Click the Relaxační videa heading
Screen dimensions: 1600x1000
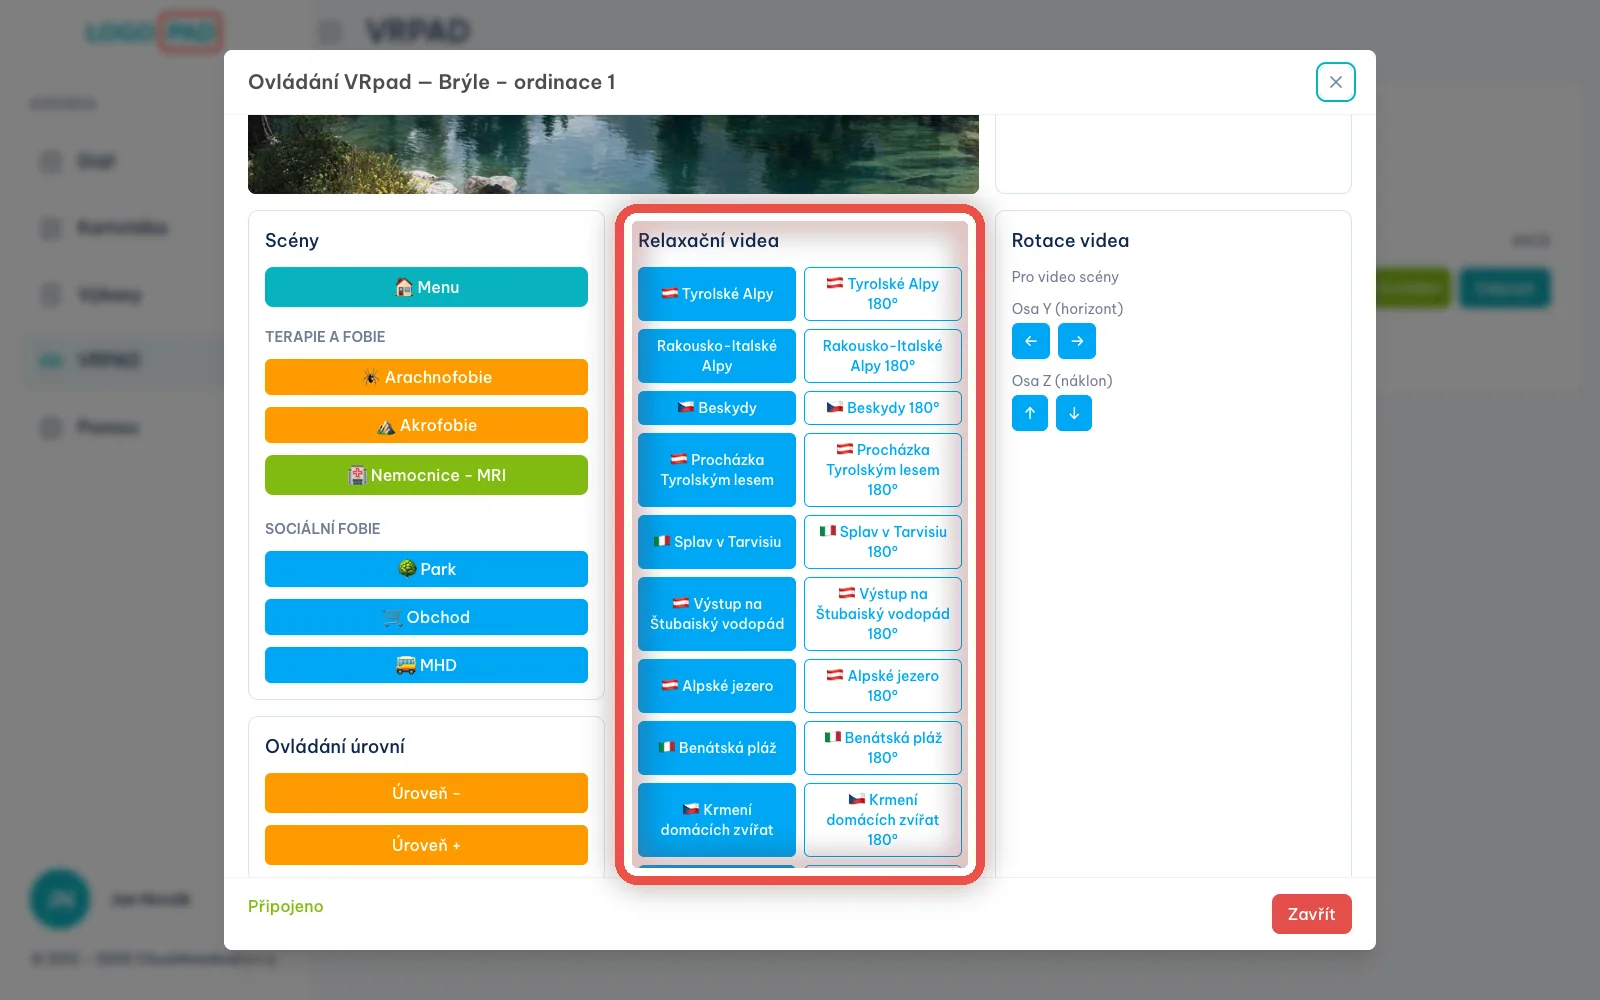pyautogui.click(x=708, y=241)
